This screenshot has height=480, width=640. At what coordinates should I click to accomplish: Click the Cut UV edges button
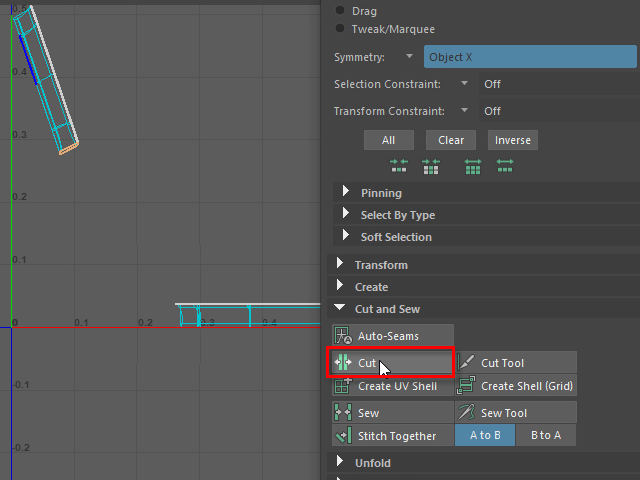point(392,362)
